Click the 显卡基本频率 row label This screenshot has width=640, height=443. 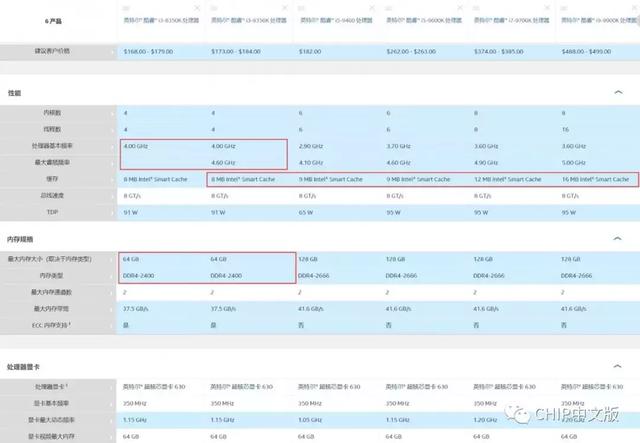point(51,403)
